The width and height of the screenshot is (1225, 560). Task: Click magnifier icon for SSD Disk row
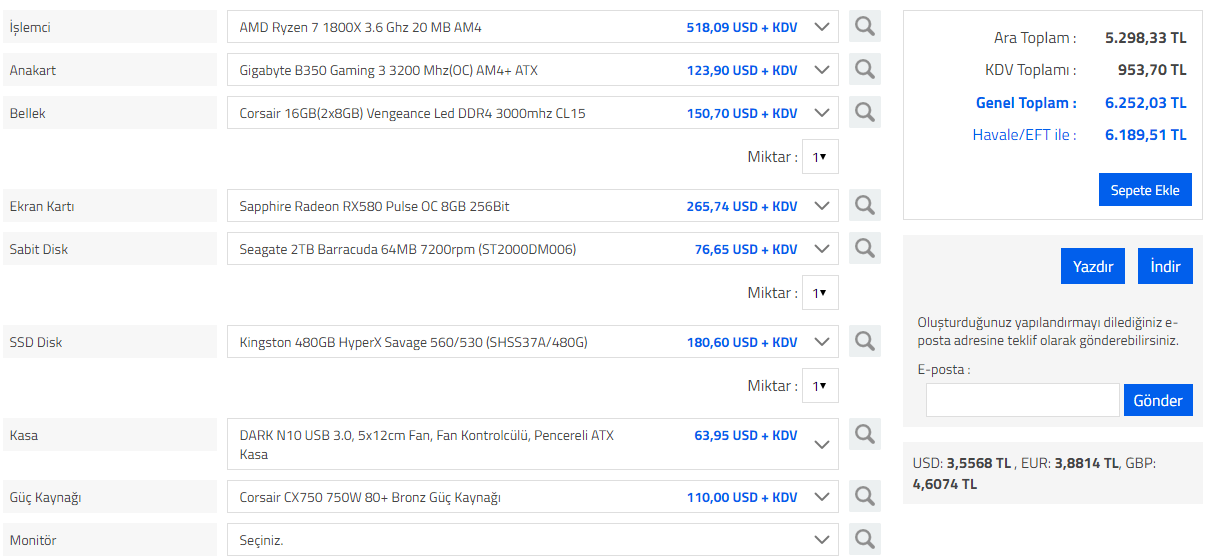865,342
